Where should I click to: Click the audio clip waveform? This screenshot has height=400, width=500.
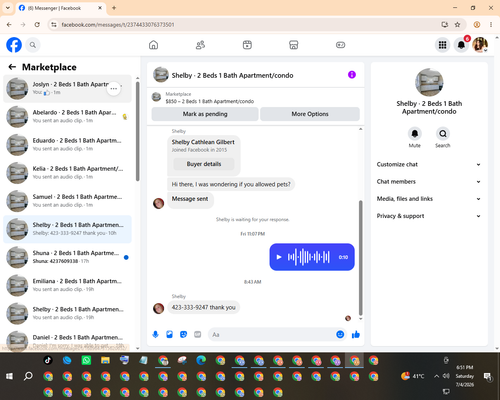tap(309, 257)
